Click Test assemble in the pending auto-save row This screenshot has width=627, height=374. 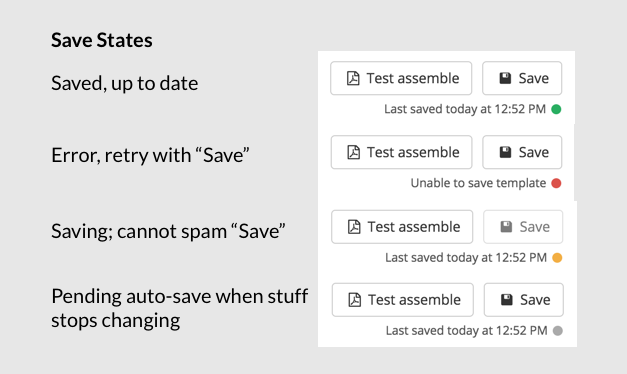point(403,300)
